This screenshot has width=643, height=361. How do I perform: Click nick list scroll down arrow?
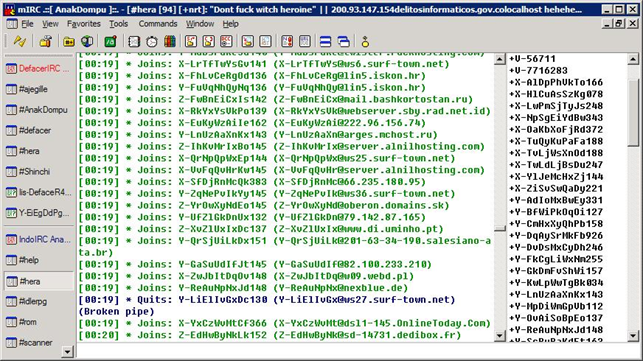(633, 336)
